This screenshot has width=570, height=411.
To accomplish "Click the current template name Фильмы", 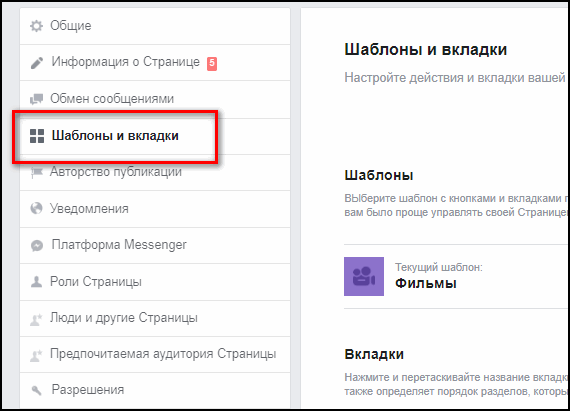I will 426,283.
